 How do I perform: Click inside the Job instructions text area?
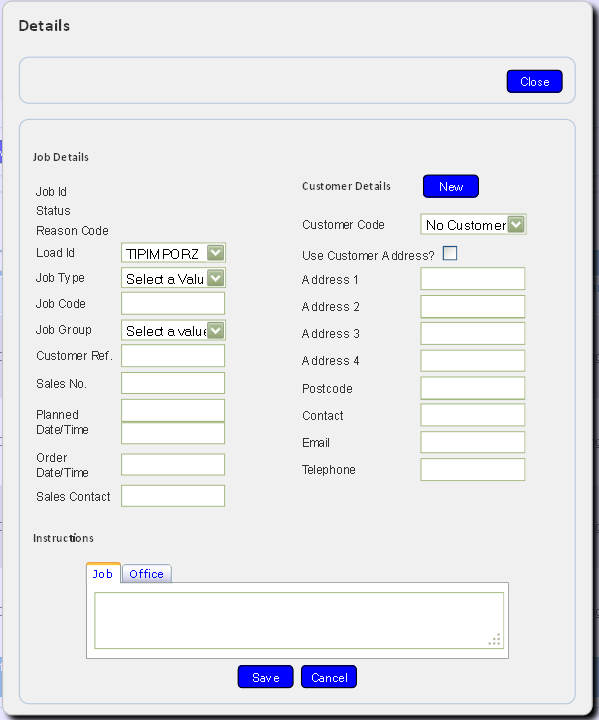(x=299, y=620)
